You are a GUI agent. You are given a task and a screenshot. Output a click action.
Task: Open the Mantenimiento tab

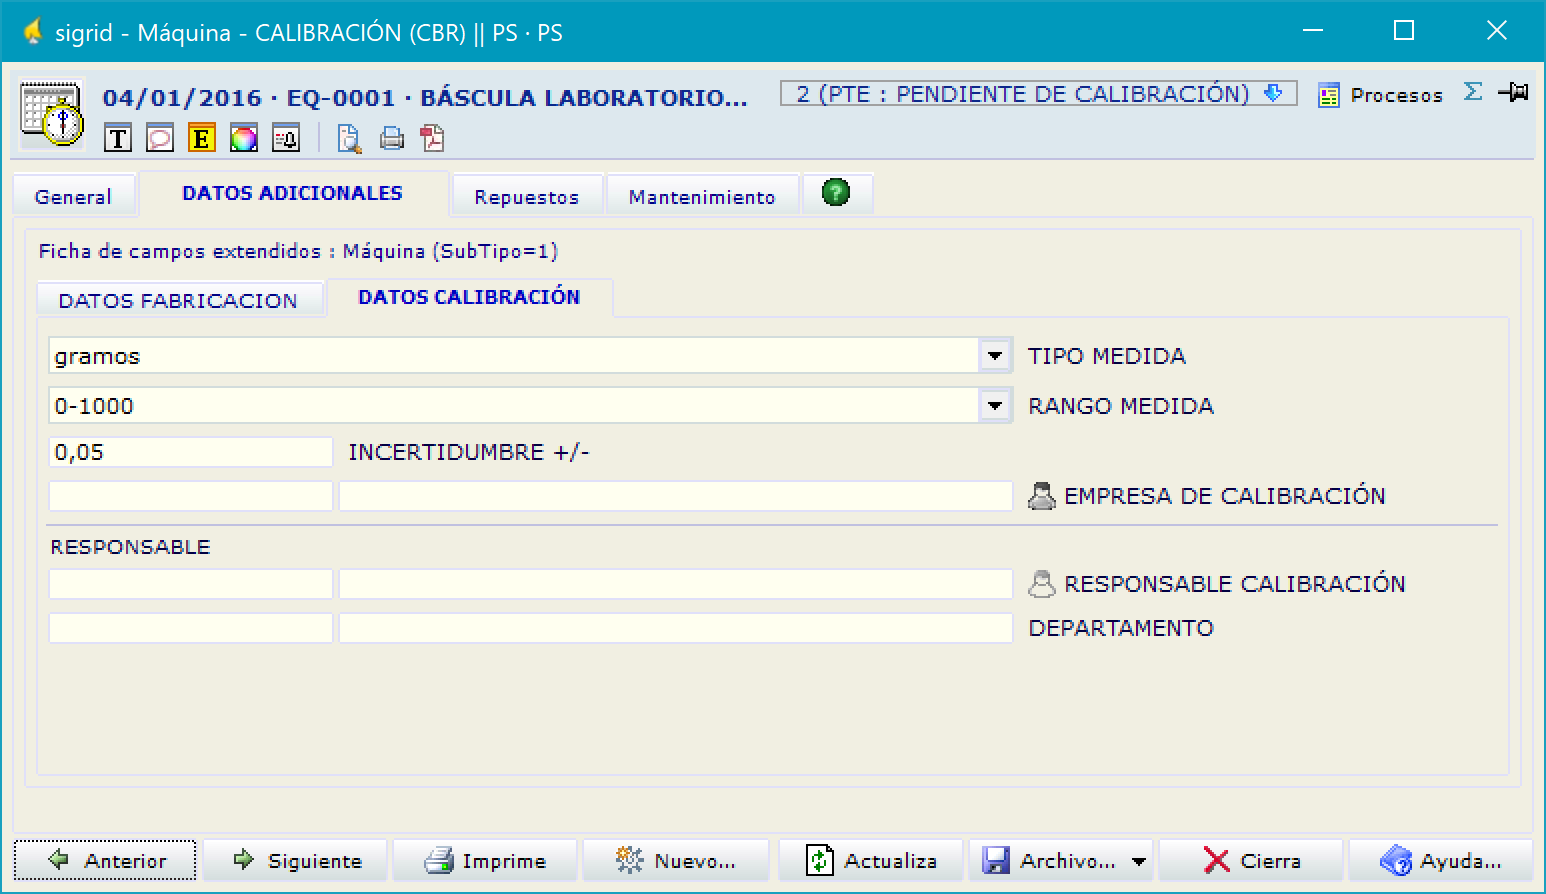point(701,197)
